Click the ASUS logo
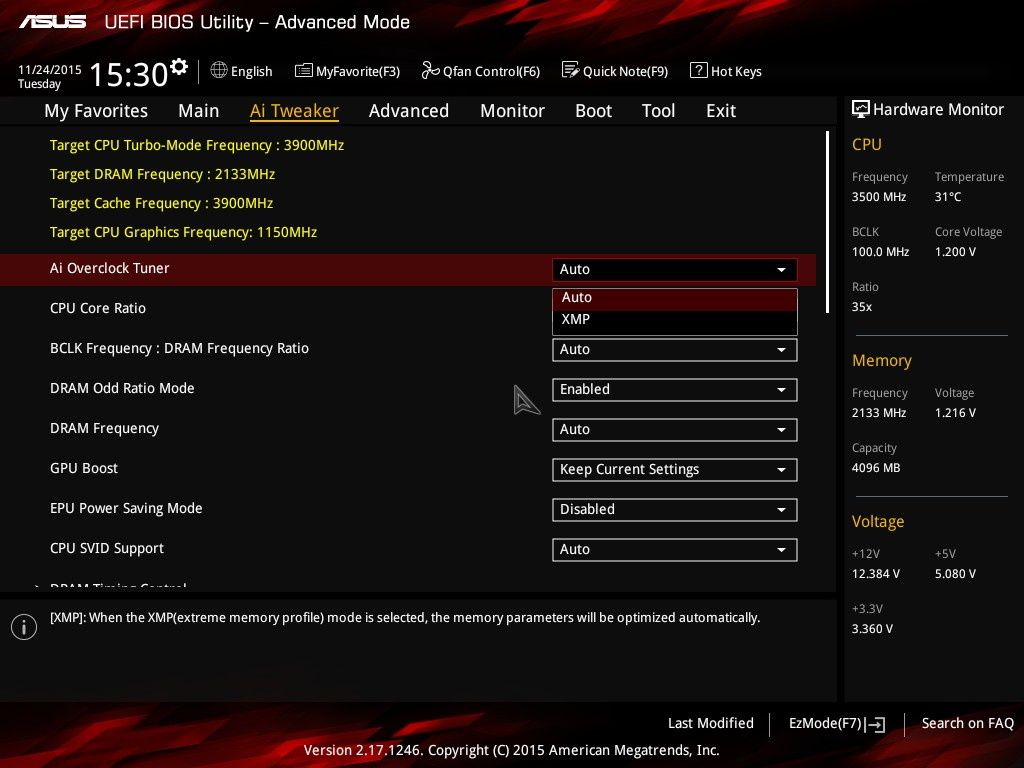Screen dimensions: 1024x768 (52, 22)
